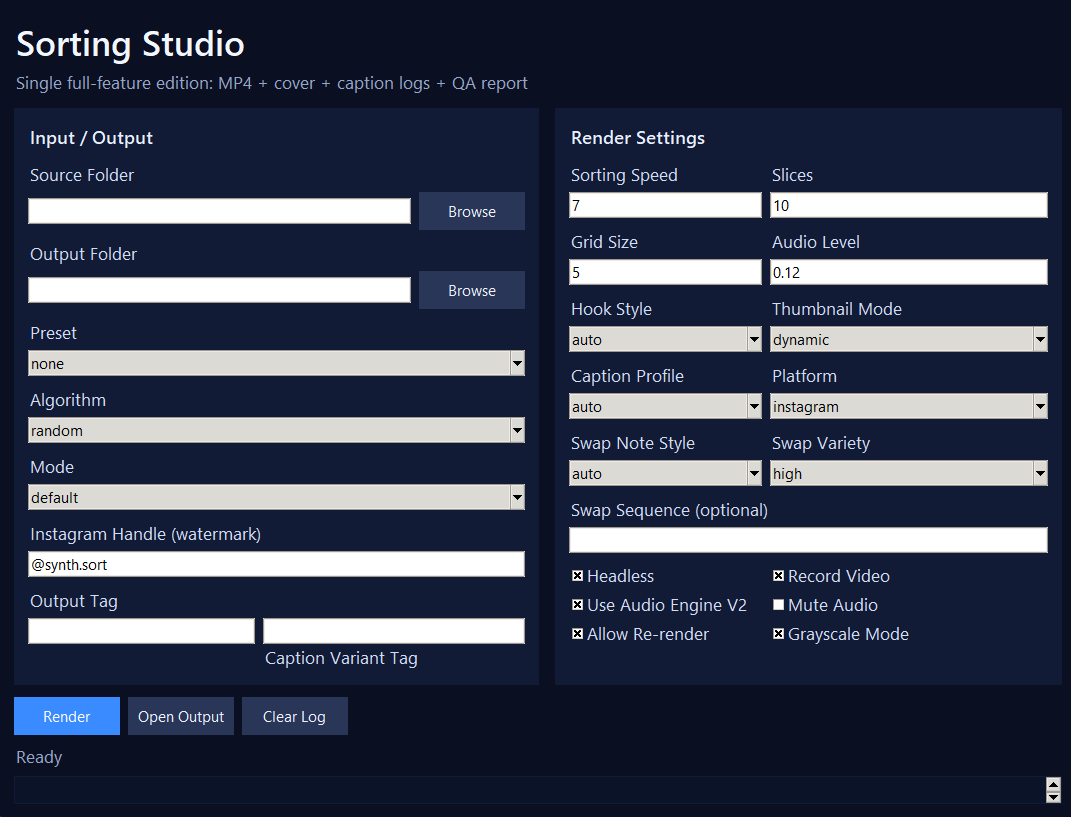Focus the Sorting Speed input field
Screen dimensions: 1071x817
coord(665,206)
